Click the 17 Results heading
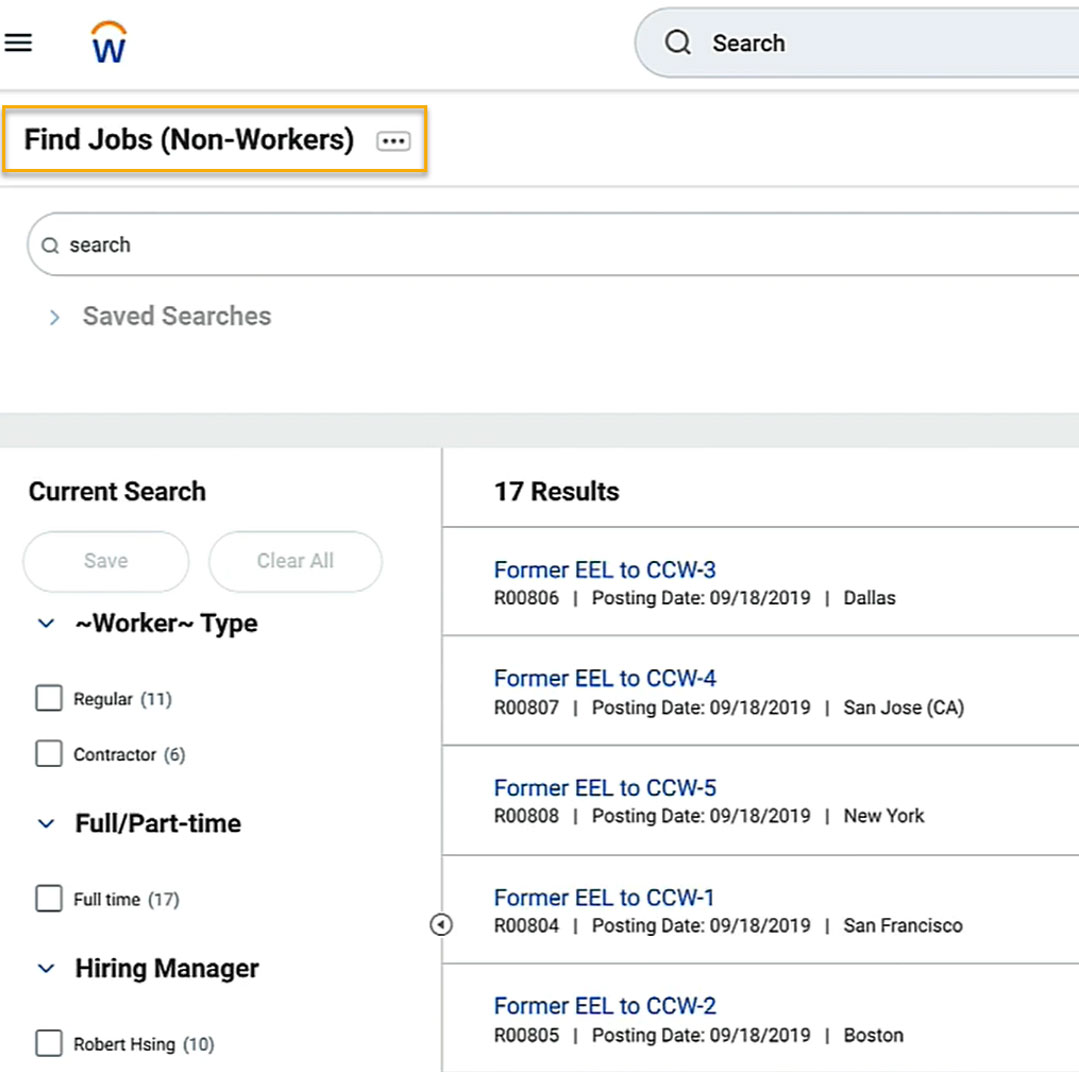Viewport: 1079px width, 1072px height. (x=557, y=491)
